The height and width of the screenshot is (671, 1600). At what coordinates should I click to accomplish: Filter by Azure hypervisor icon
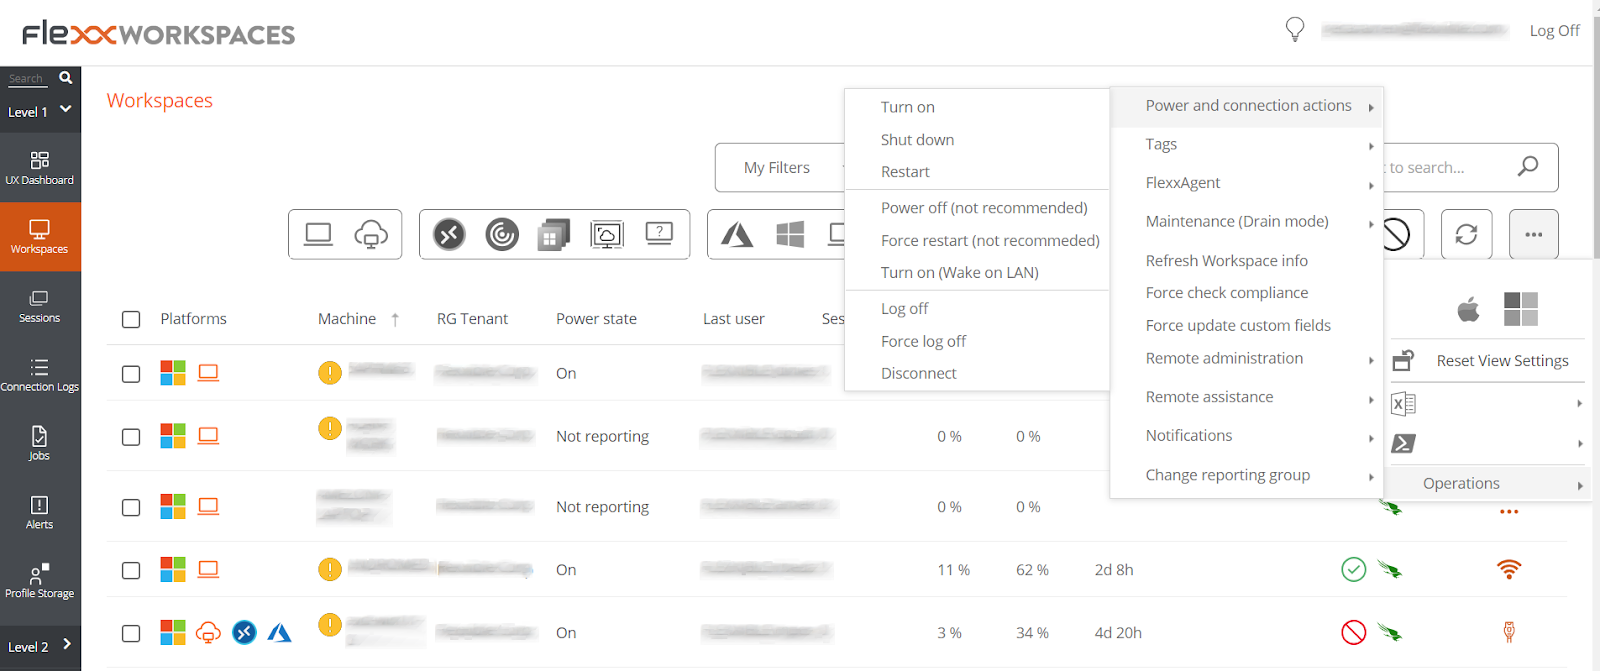coord(737,235)
